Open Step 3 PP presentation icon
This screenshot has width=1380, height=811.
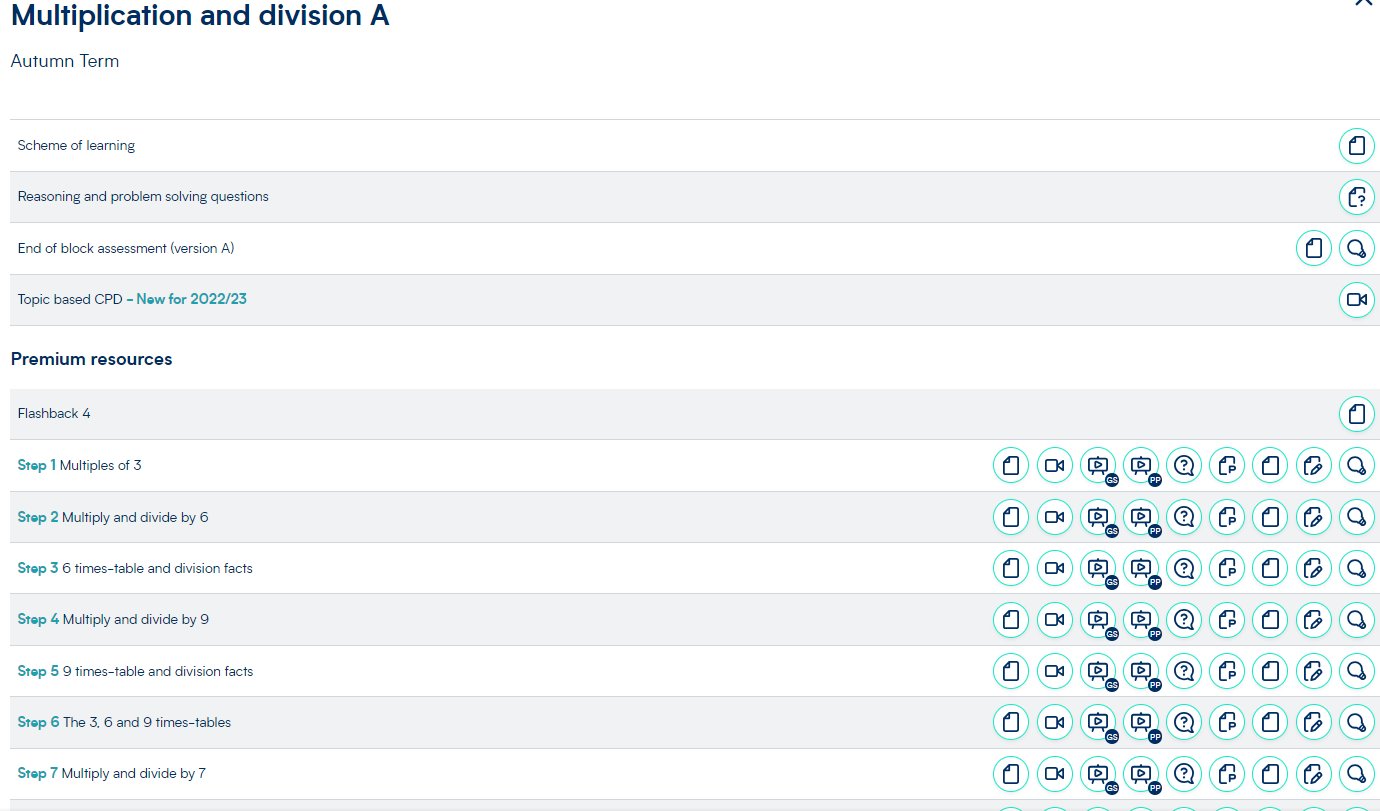[x=1141, y=568]
